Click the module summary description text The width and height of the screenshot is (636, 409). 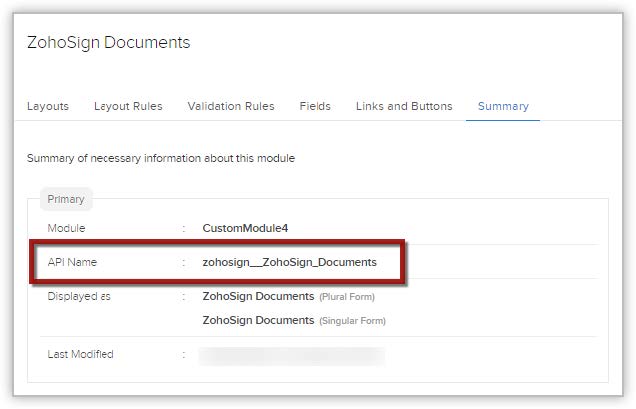161,158
